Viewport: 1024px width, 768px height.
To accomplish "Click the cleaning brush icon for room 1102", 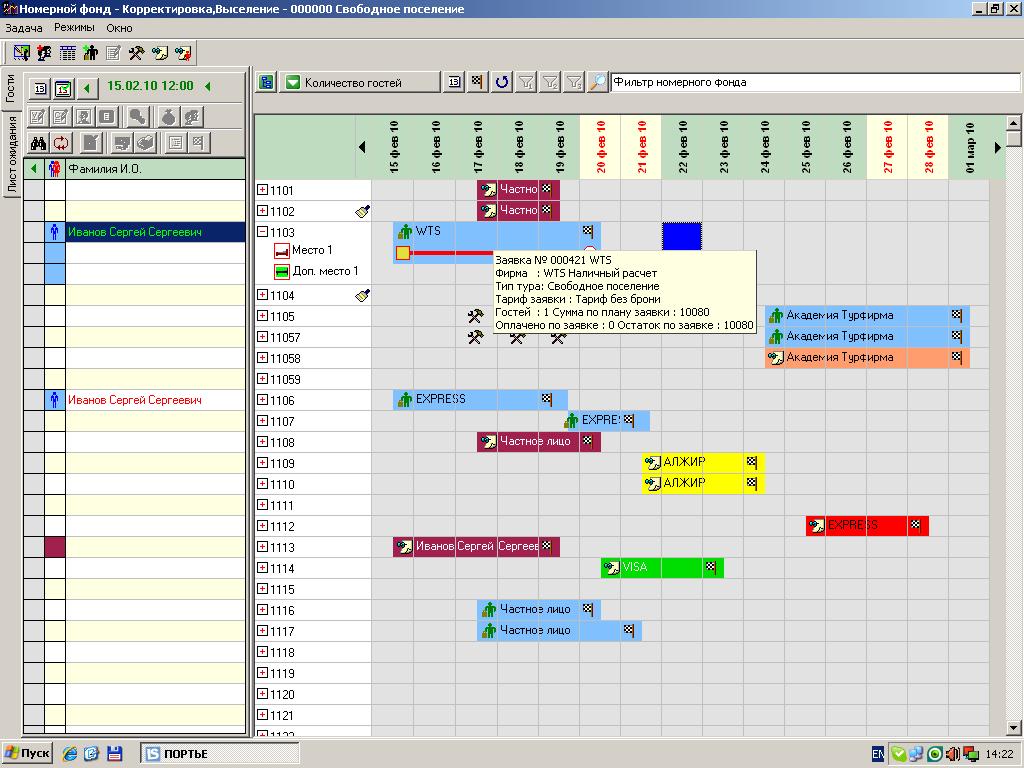I will point(362,211).
